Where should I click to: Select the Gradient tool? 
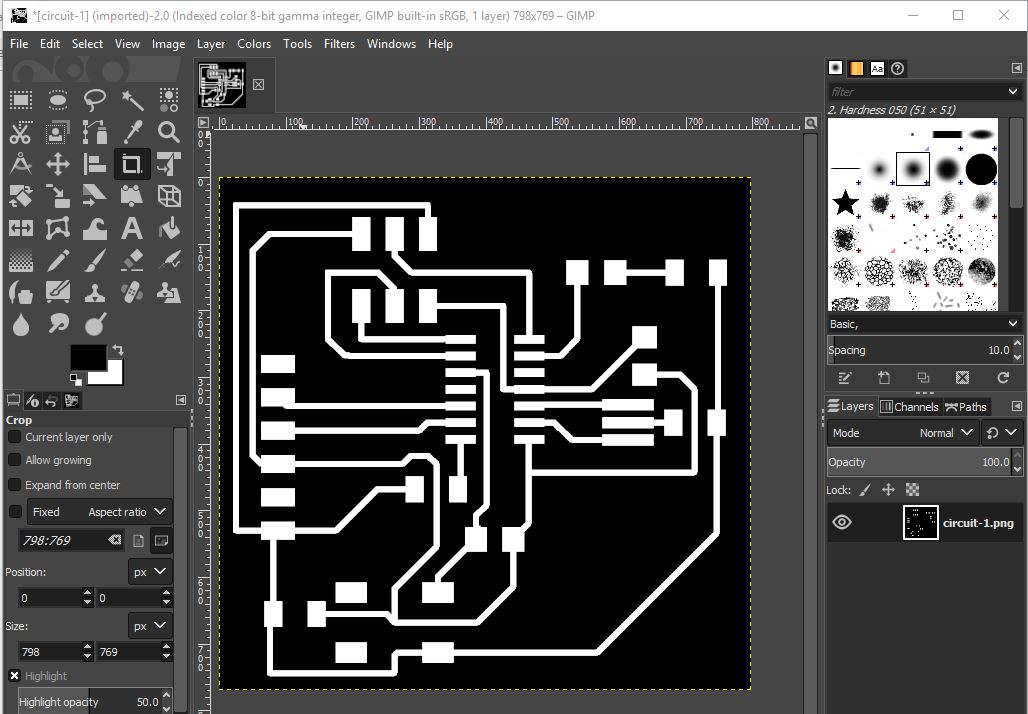pos(20,260)
